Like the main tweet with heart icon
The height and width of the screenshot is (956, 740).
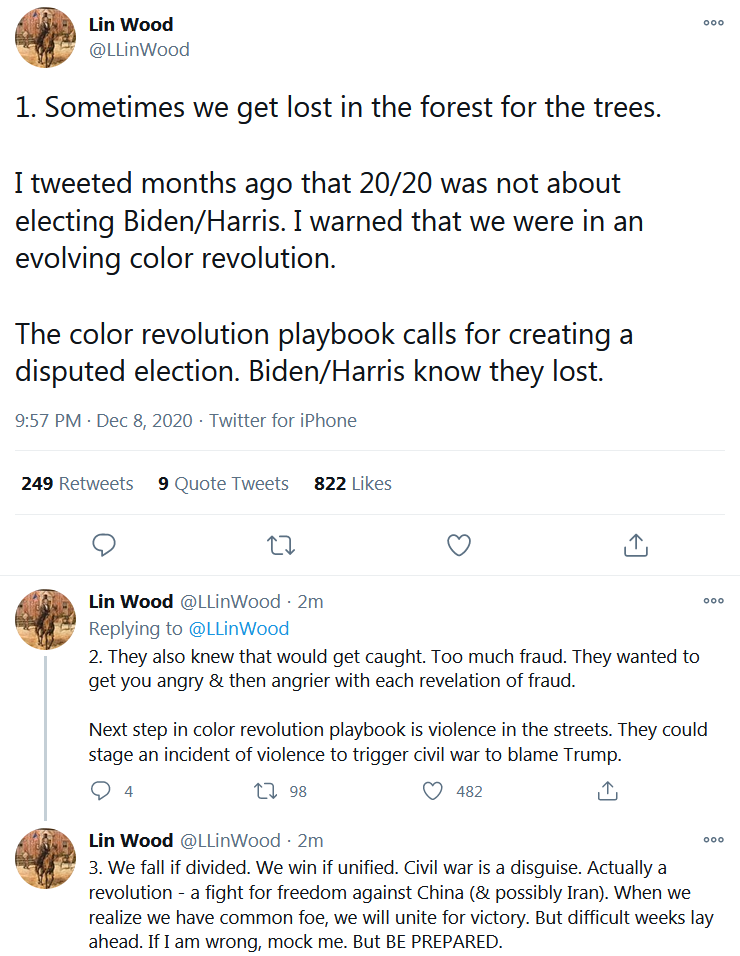pyautogui.click(x=458, y=545)
